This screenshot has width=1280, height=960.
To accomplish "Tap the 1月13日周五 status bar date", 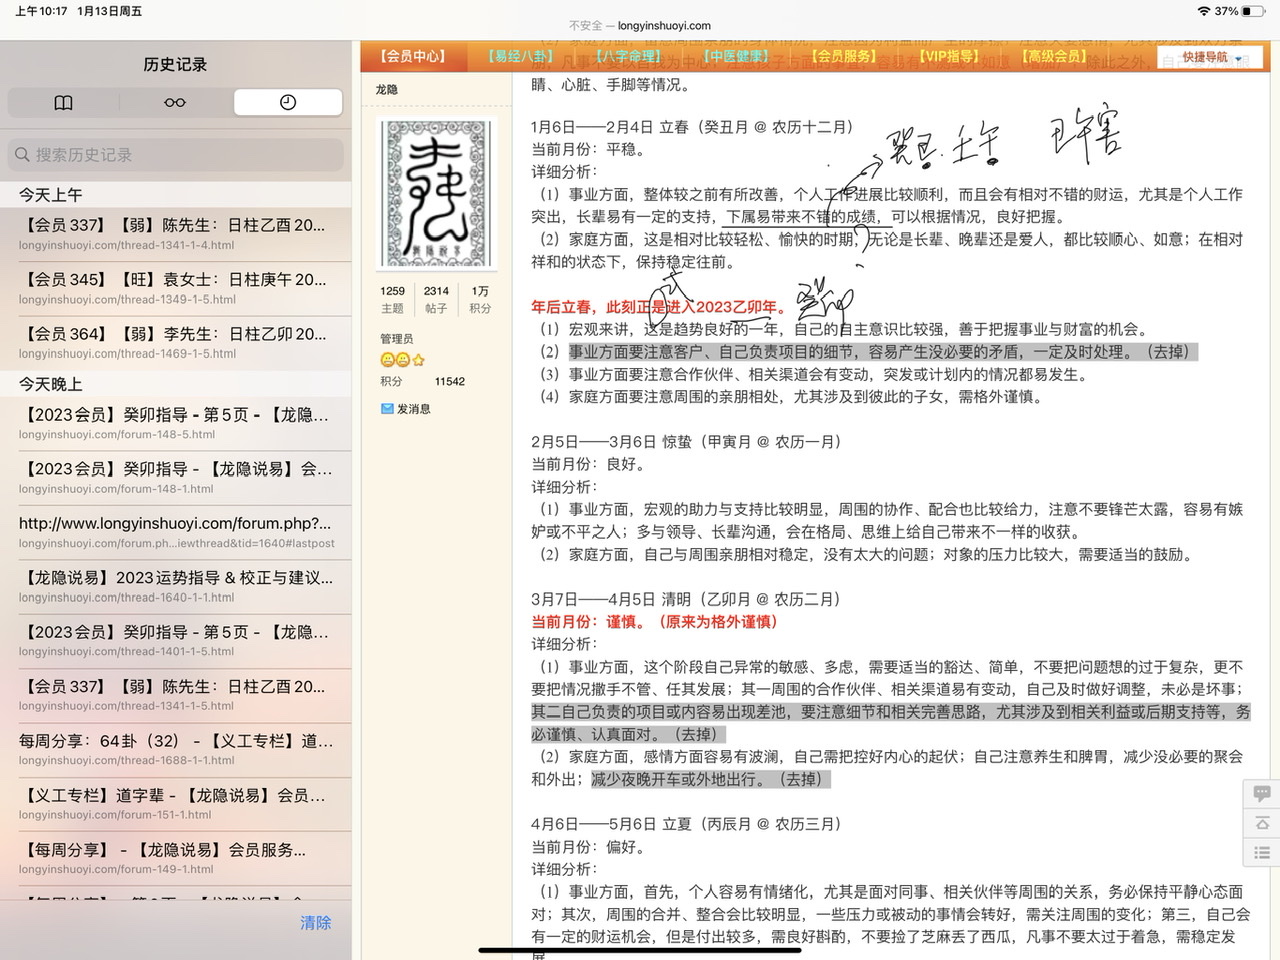I will (x=110, y=11).
